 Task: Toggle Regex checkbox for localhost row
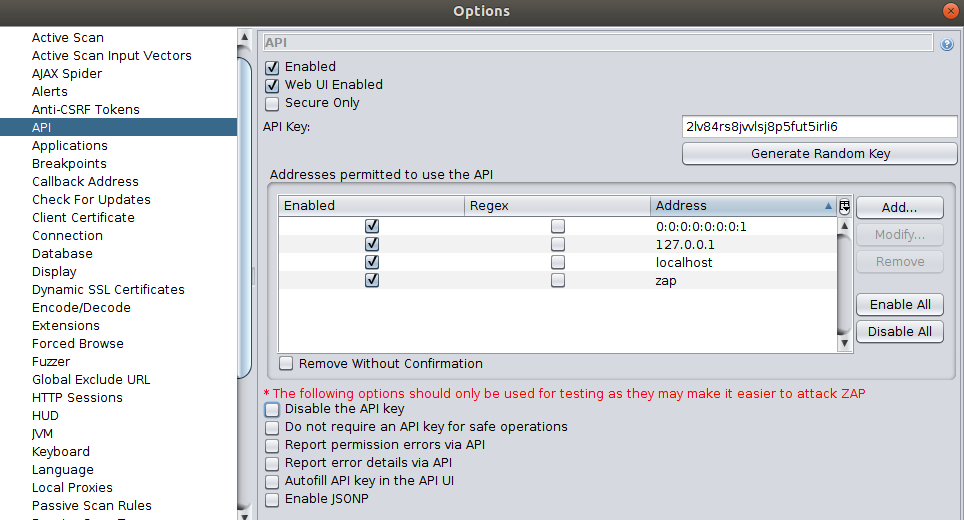point(558,263)
